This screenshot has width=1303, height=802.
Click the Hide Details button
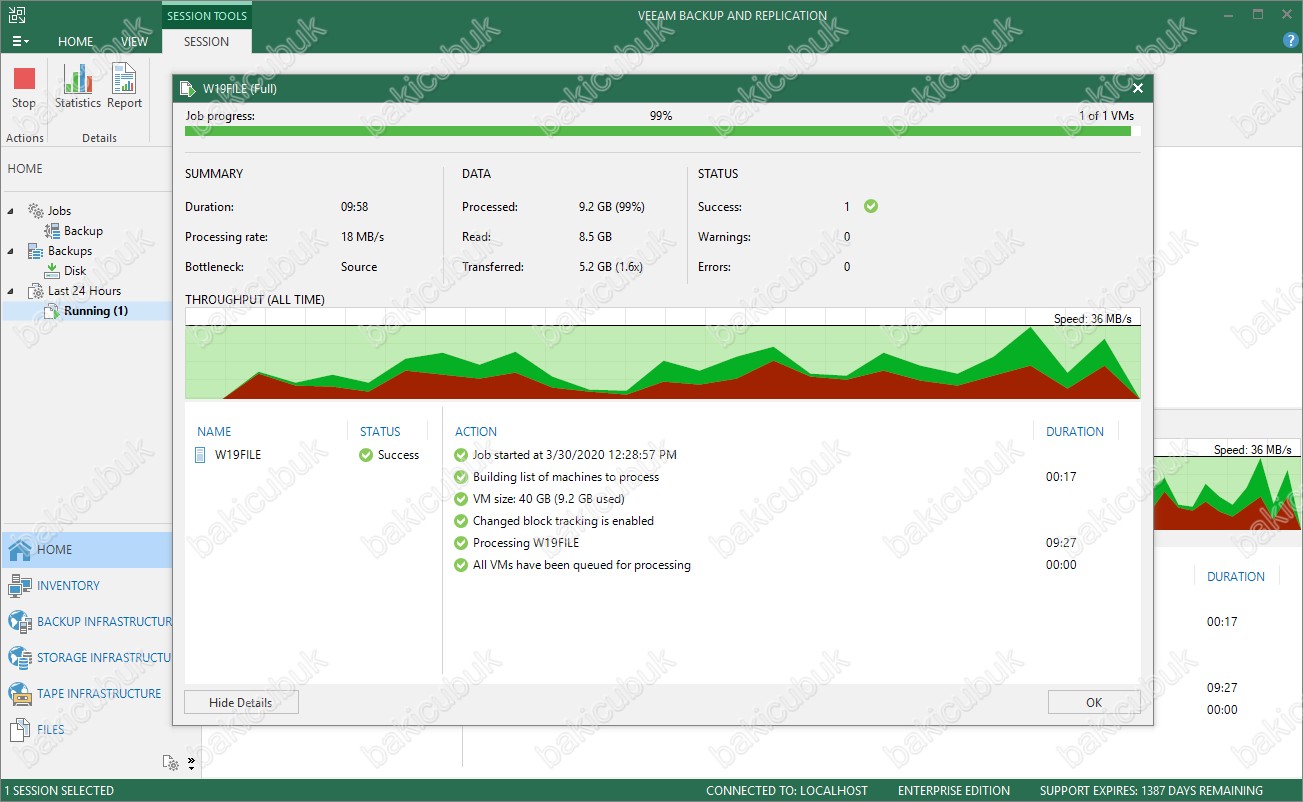point(241,703)
